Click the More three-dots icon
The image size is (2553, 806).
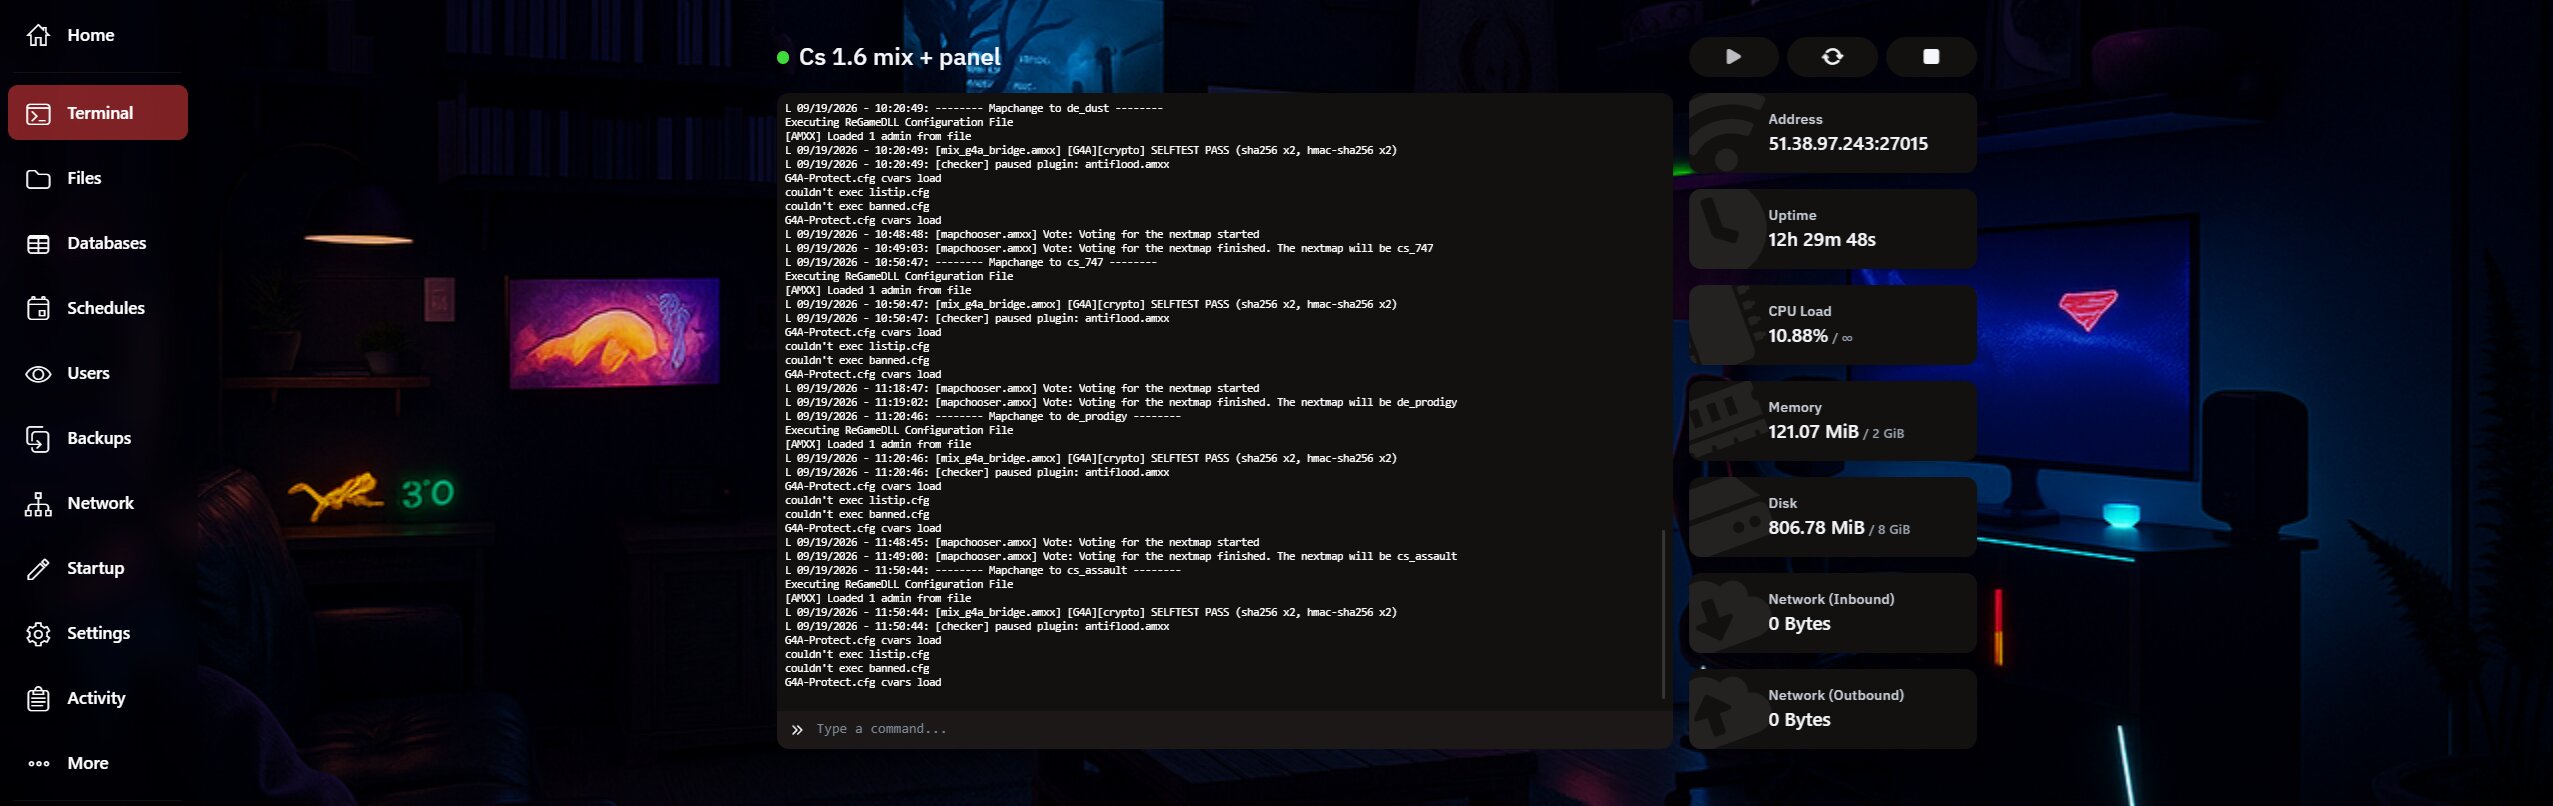click(39, 764)
